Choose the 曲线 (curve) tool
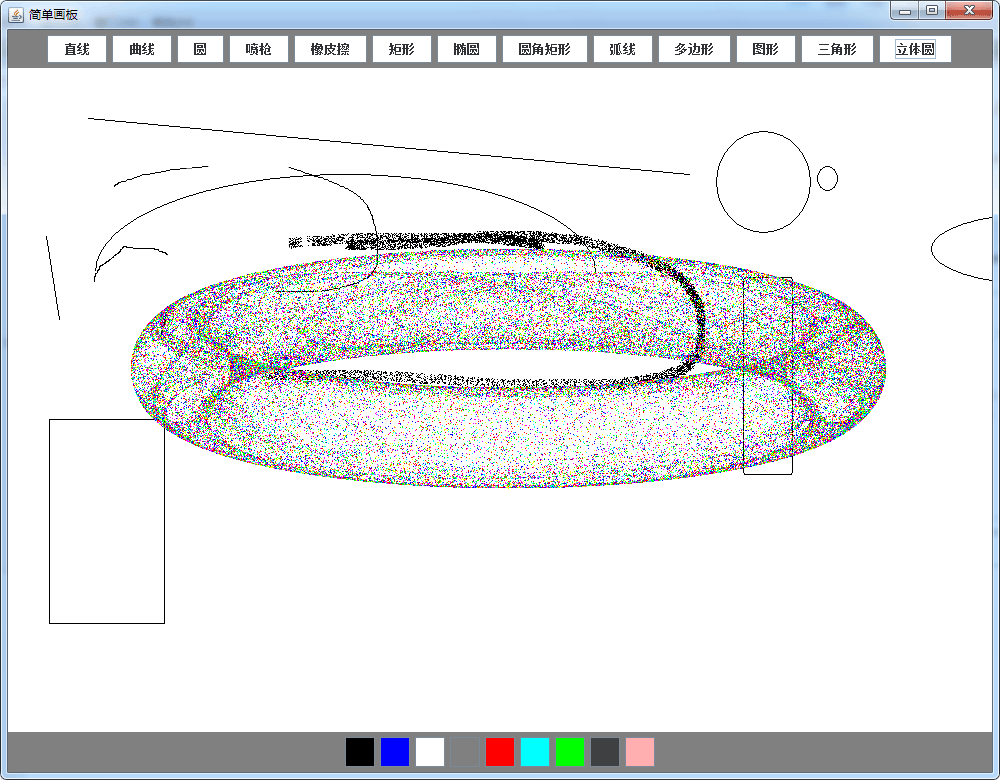Viewport: 1000px width, 780px height. pyautogui.click(x=142, y=49)
